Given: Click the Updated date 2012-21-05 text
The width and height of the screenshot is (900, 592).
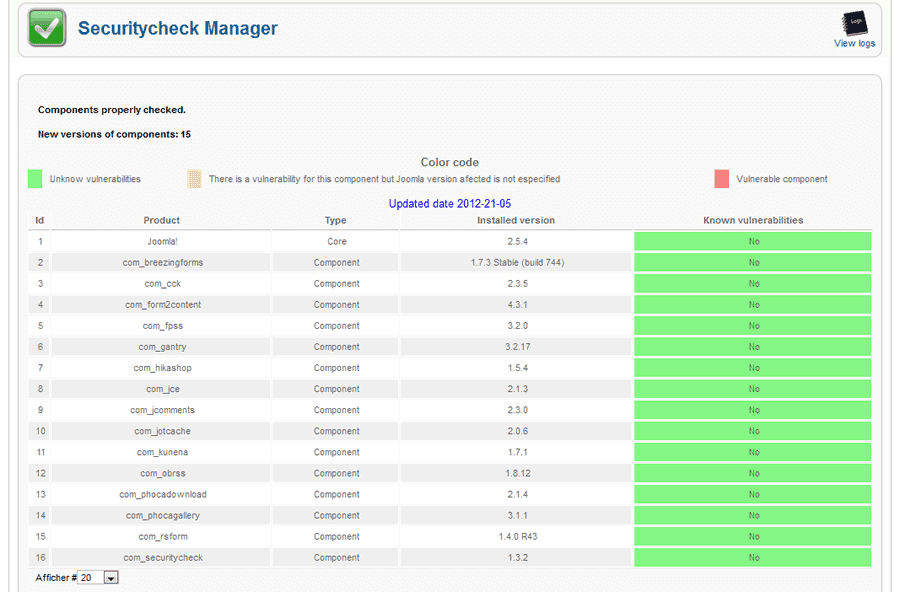Looking at the screenshot, I should [x=450, y=204].
